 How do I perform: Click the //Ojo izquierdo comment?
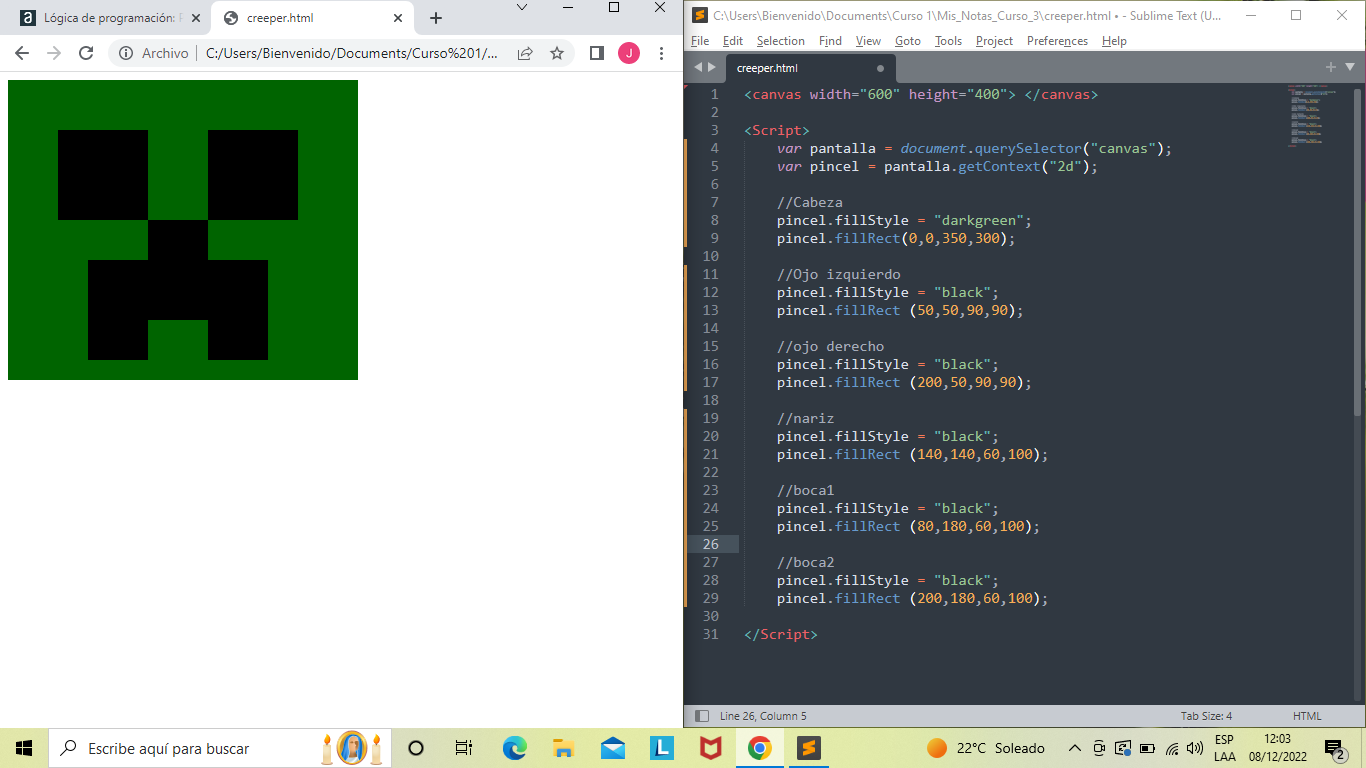click(x=839, y=274)
